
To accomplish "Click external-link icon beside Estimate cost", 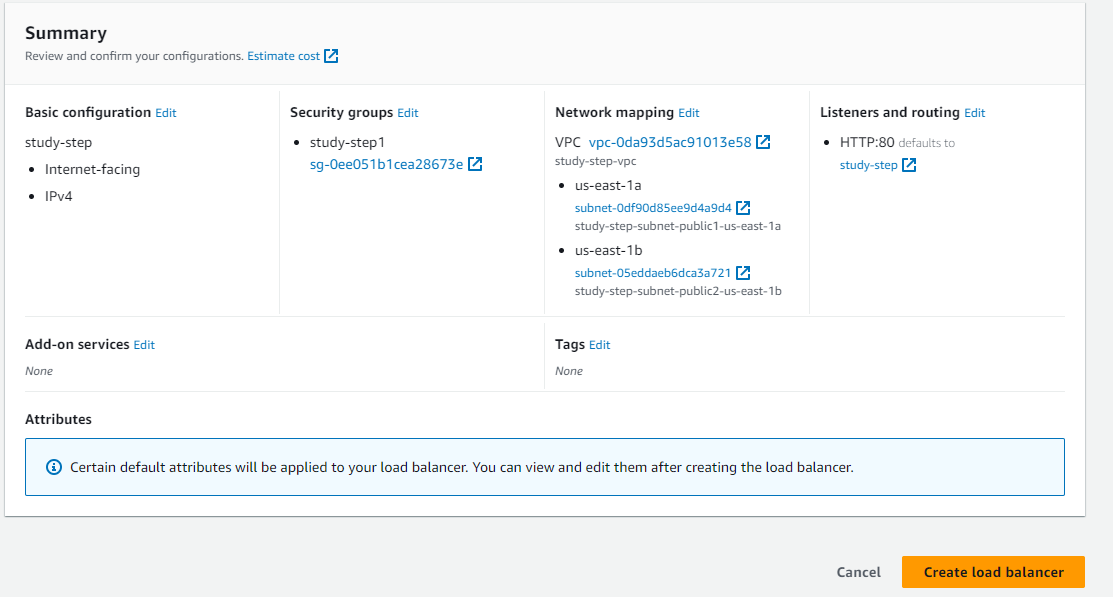I will pyautogui.click(x=331, y=56).
